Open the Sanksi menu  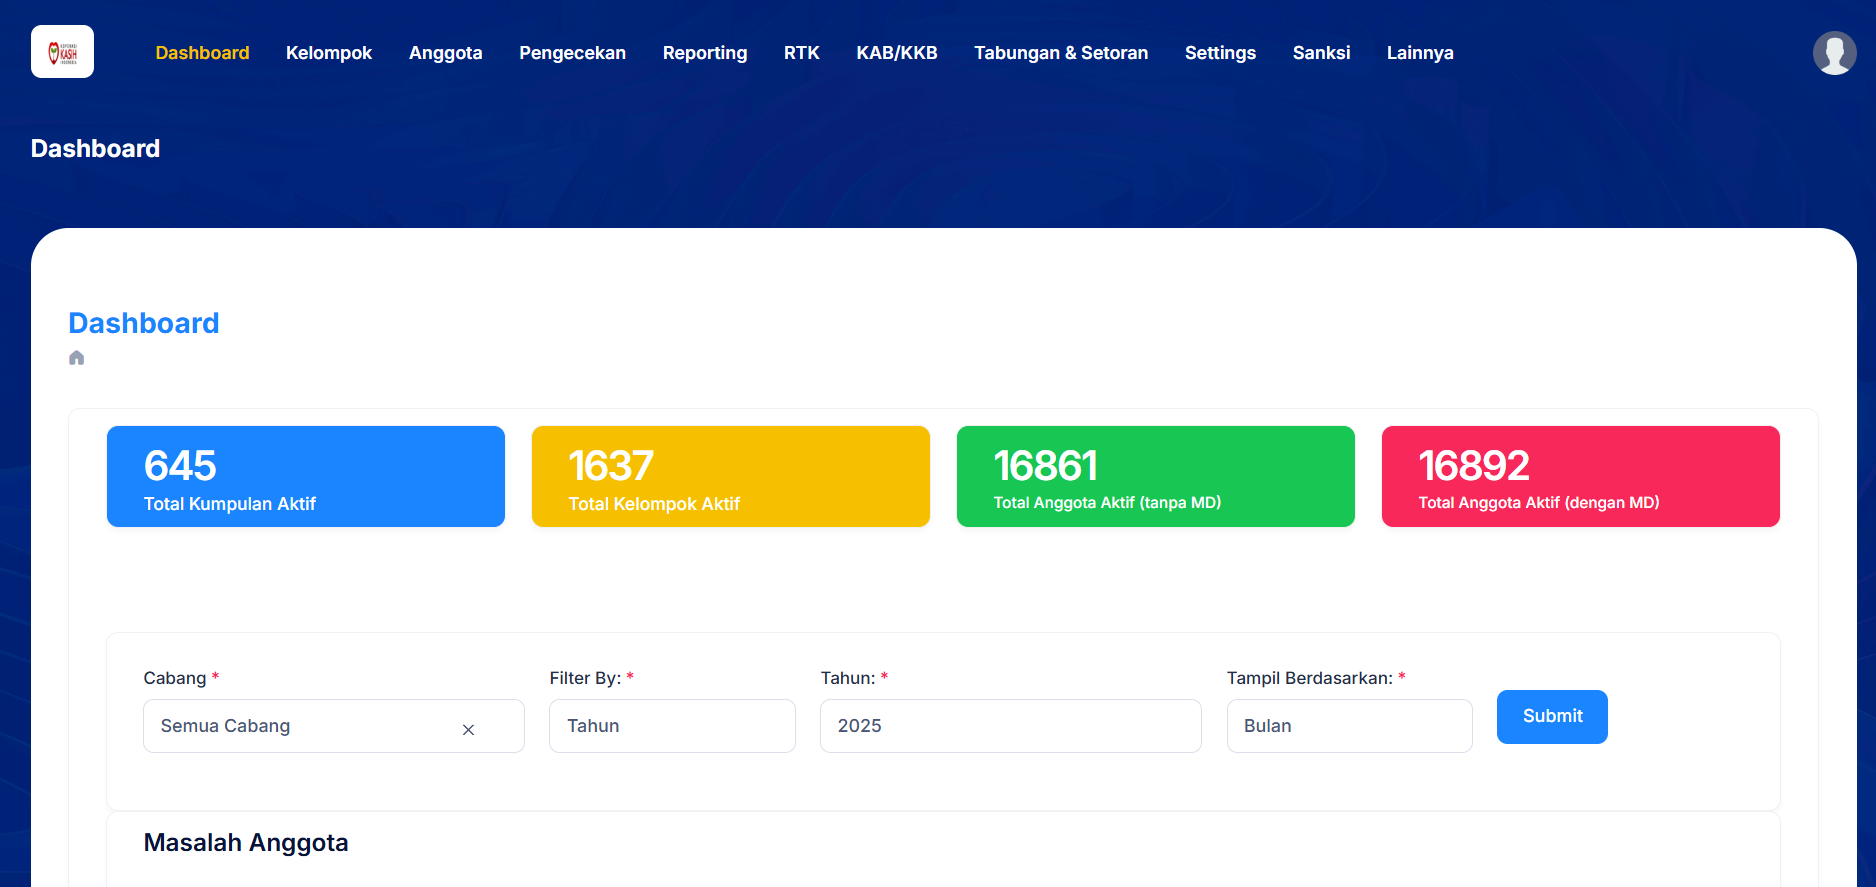1321,53
